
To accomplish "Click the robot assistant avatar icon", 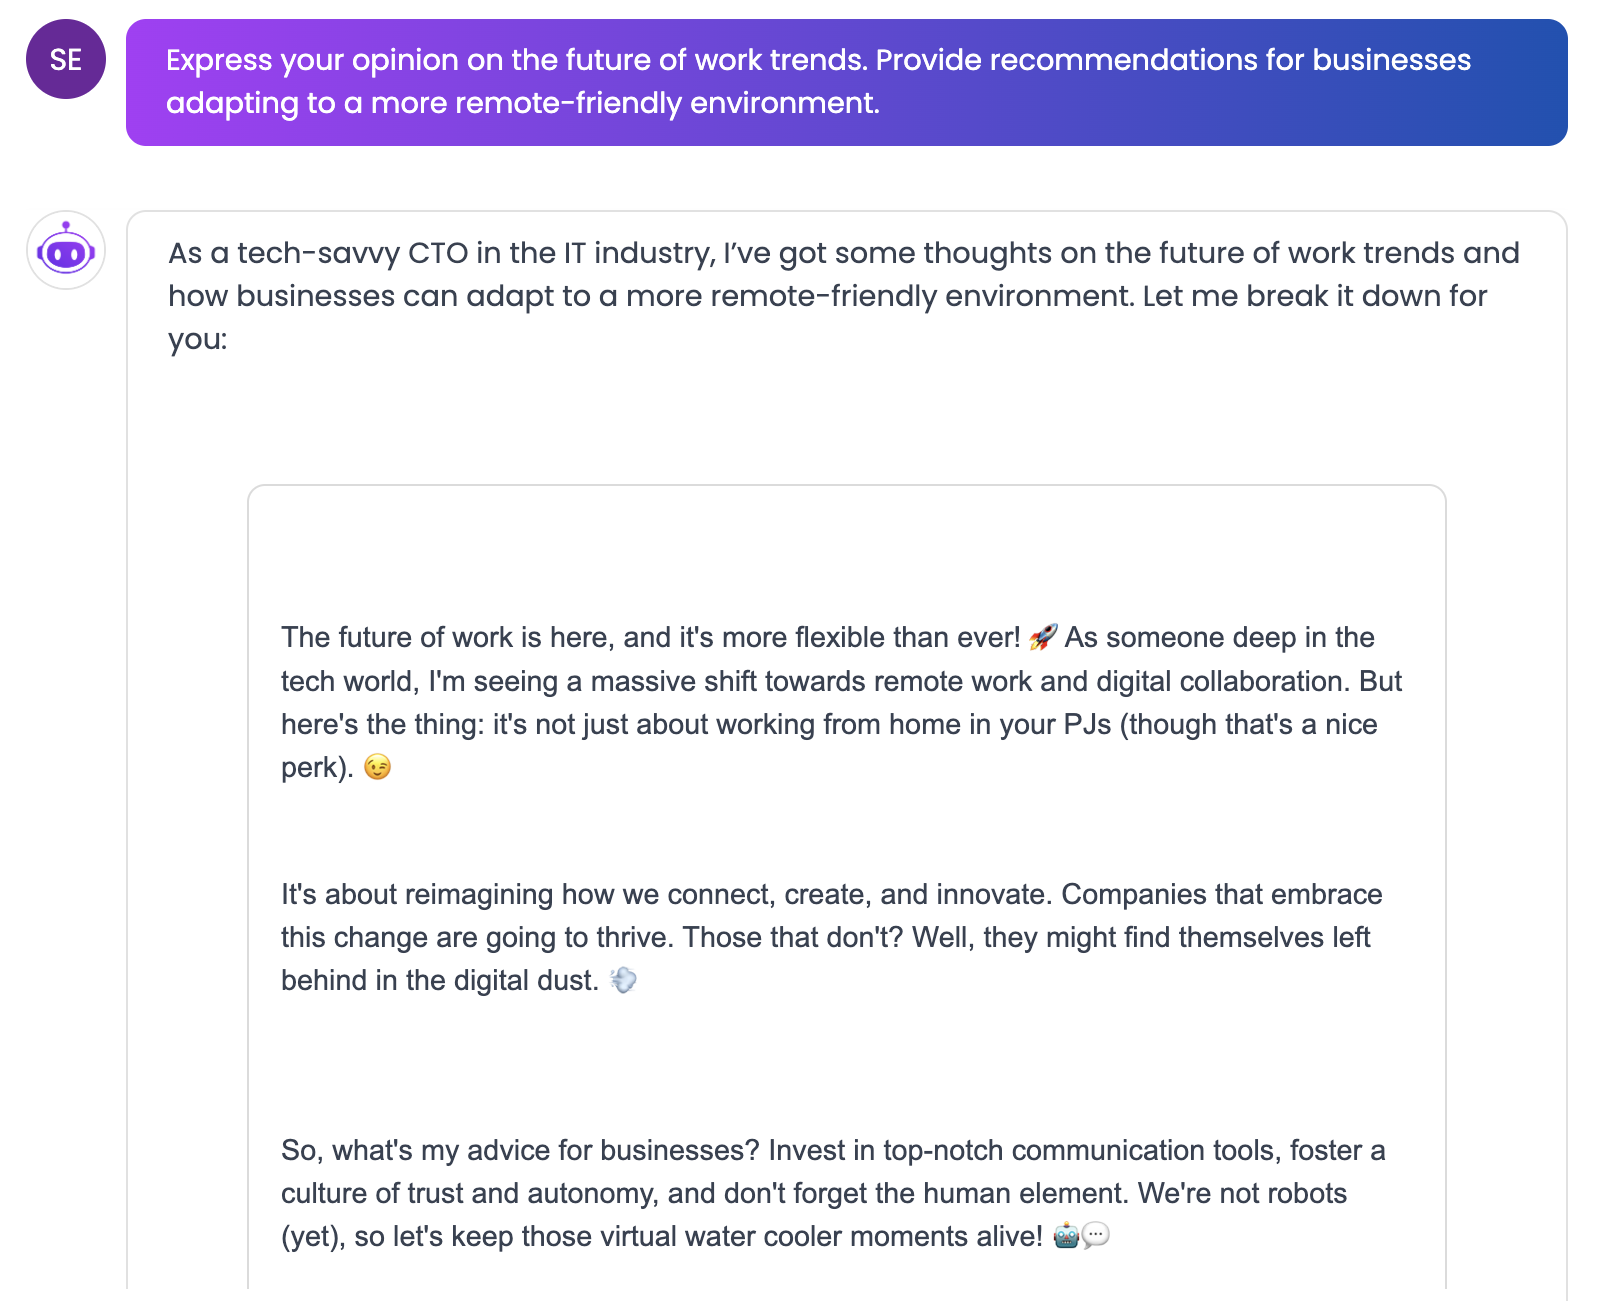I will (66, 250).
